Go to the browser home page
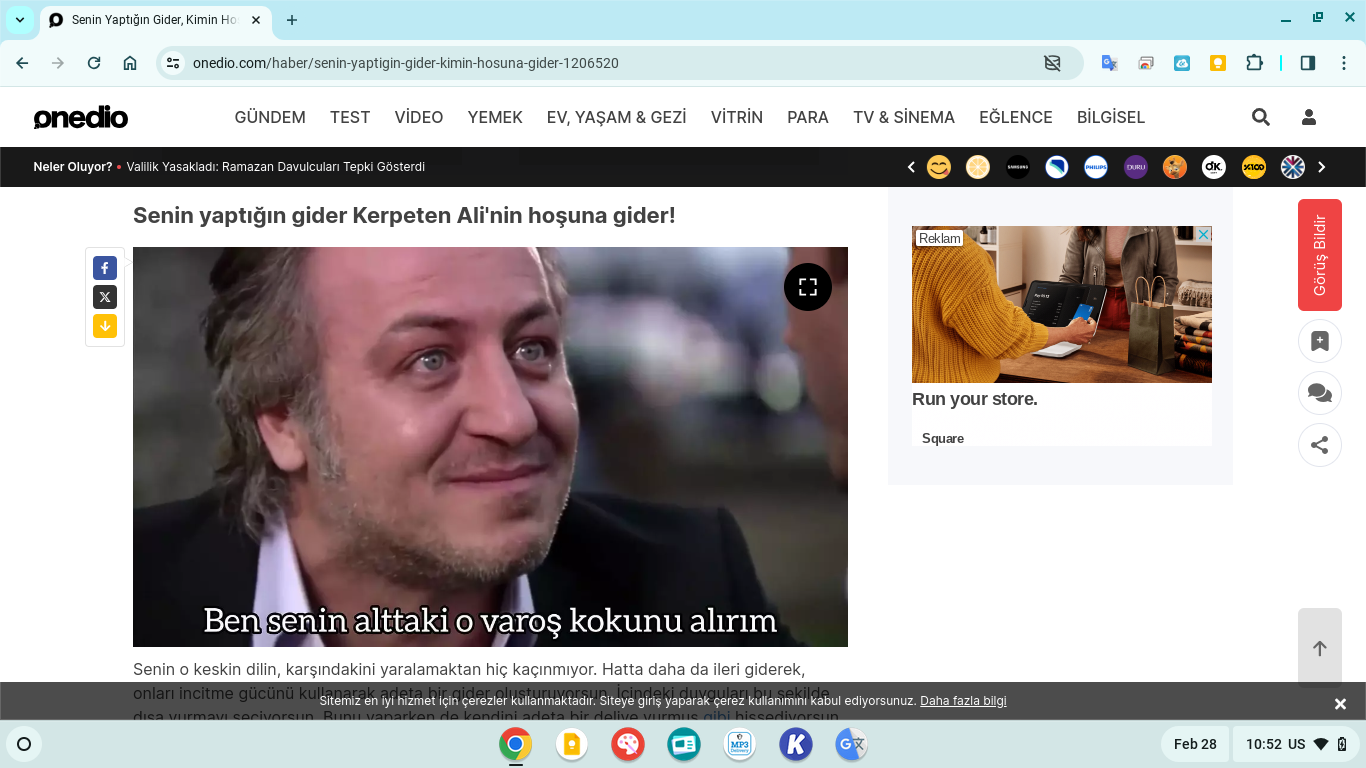Screen dimensions: 1366x768 click(x=130, y=63)
